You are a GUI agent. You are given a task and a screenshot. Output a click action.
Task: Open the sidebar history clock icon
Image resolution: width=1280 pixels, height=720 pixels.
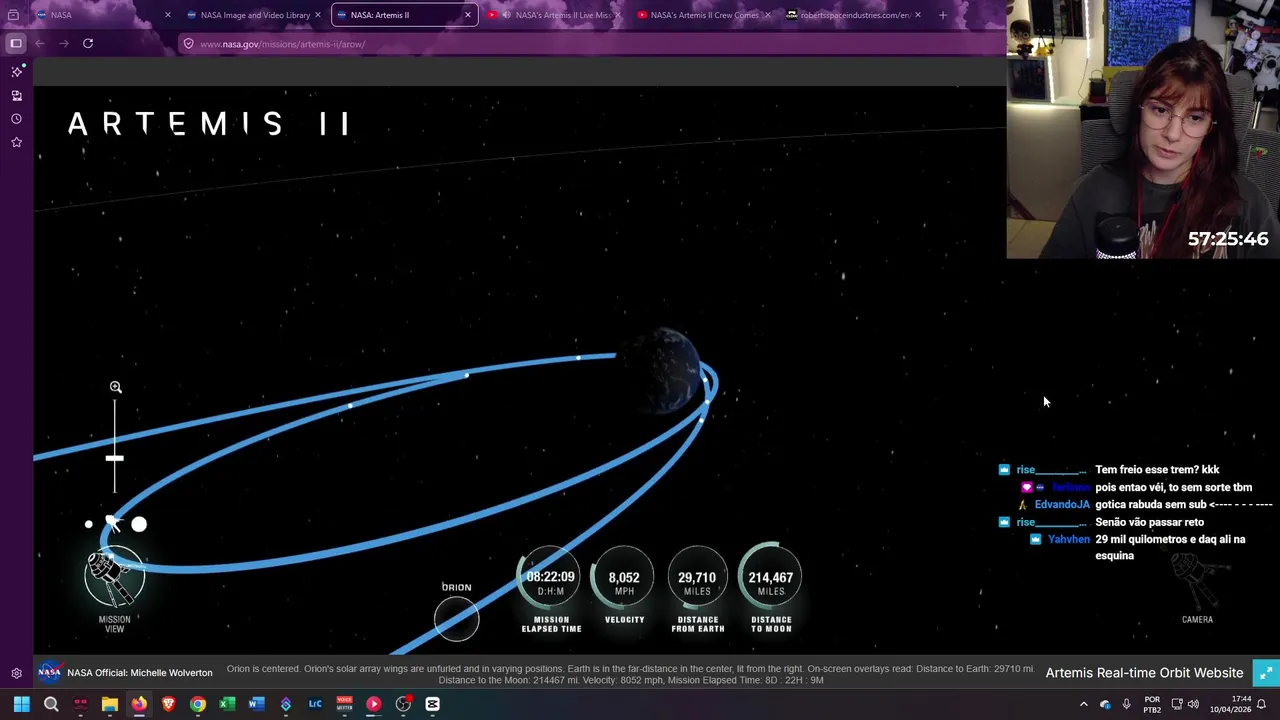click(16, 119)
